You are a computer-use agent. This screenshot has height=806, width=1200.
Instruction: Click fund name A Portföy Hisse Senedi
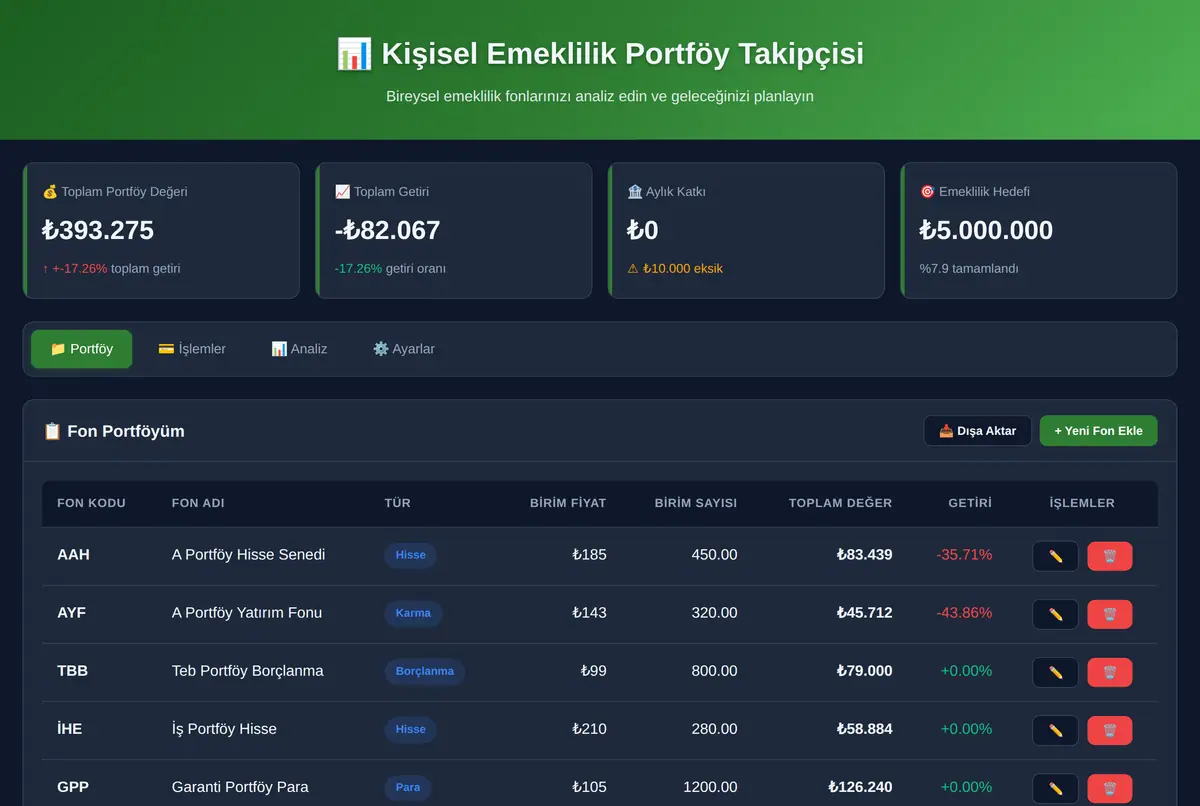coord(248,555)
